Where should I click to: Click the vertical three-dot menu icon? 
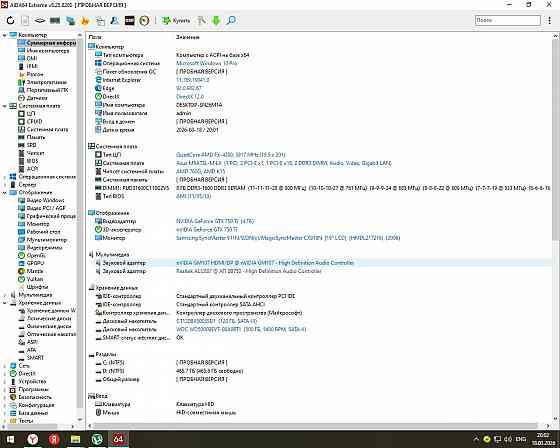click(x=550, y=20)
